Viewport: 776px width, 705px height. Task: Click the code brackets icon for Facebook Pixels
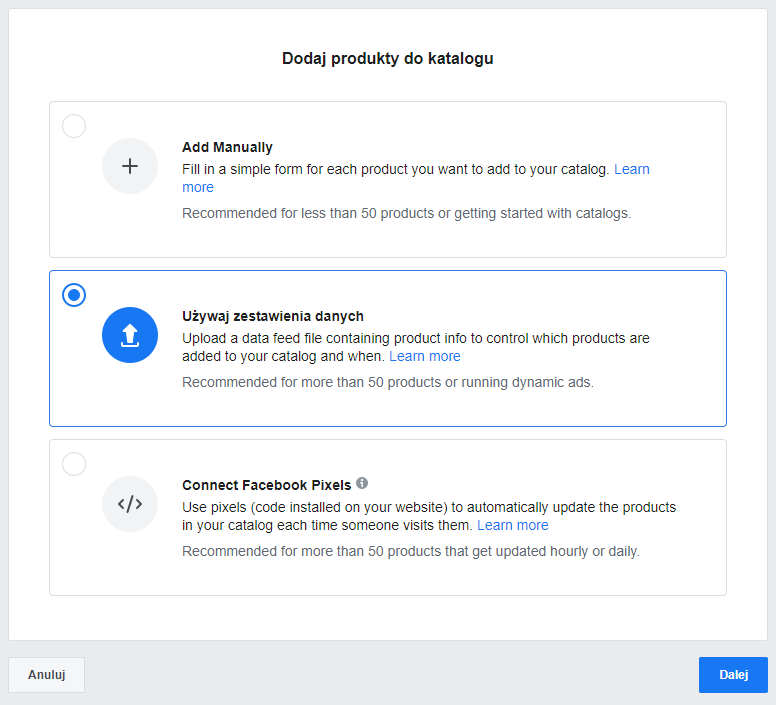click(130, 504)
